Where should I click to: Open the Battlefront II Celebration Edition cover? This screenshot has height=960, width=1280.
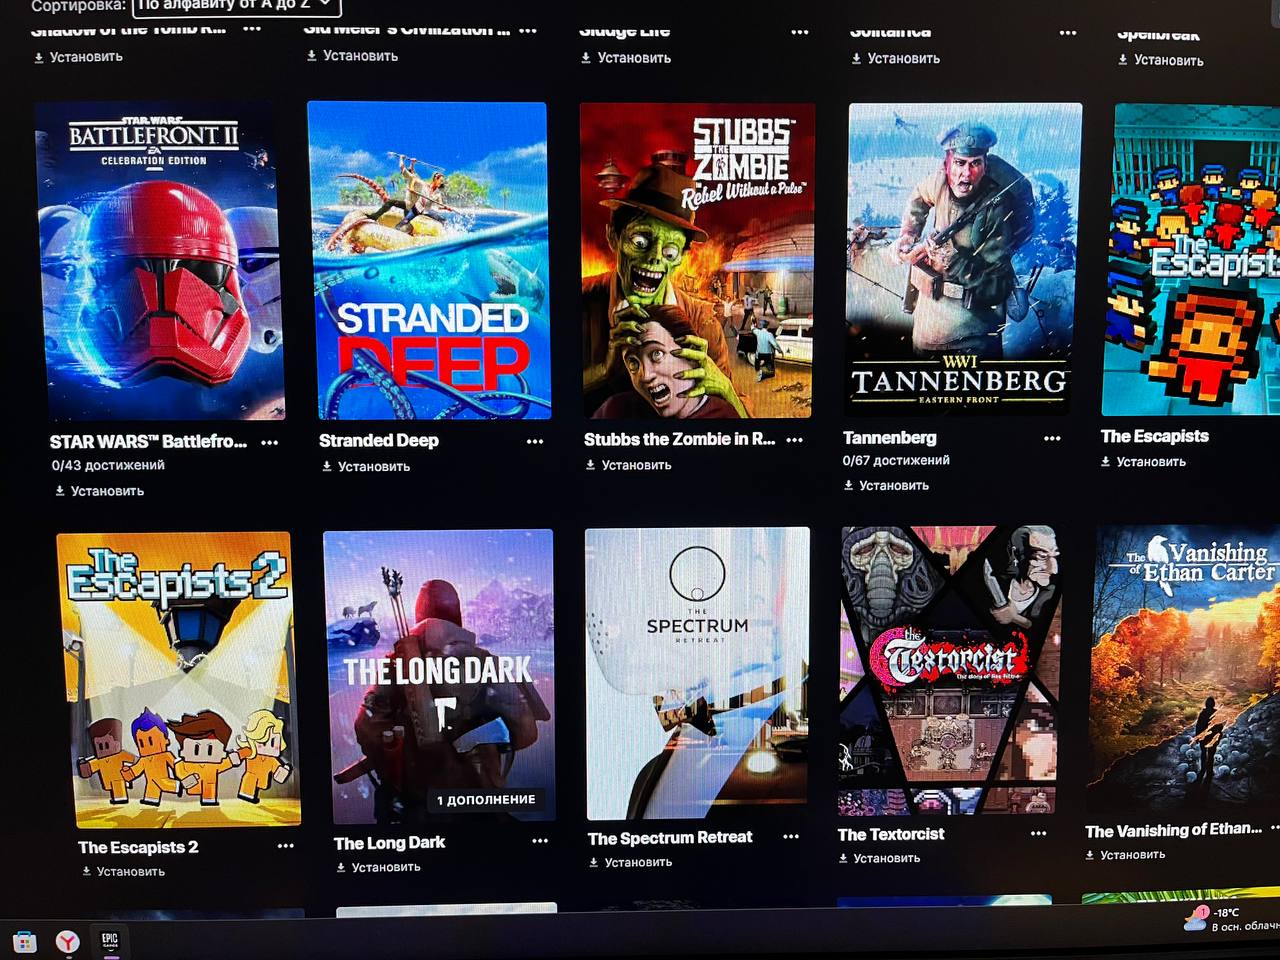coord(160,261)
